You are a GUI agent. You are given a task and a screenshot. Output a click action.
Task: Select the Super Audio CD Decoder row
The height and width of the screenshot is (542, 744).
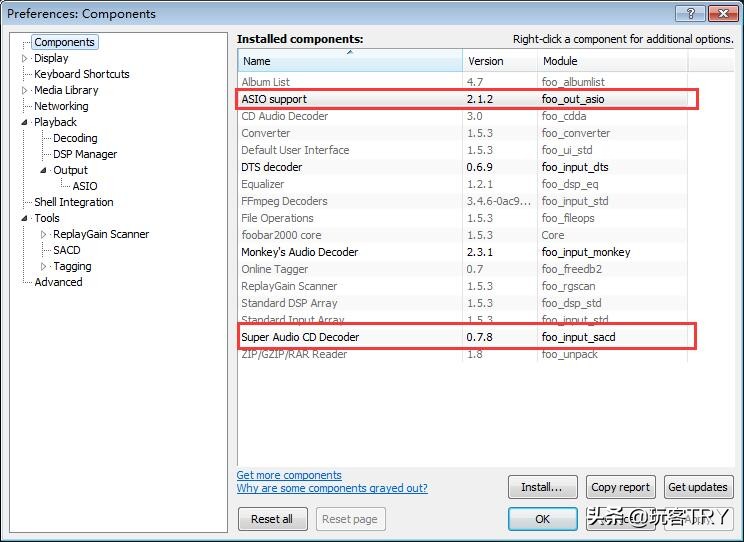[463, 337]
